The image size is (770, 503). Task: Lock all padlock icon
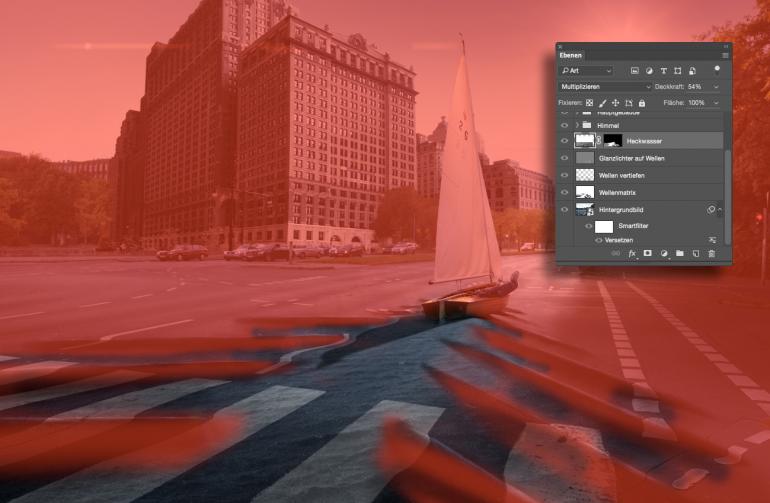642,103
